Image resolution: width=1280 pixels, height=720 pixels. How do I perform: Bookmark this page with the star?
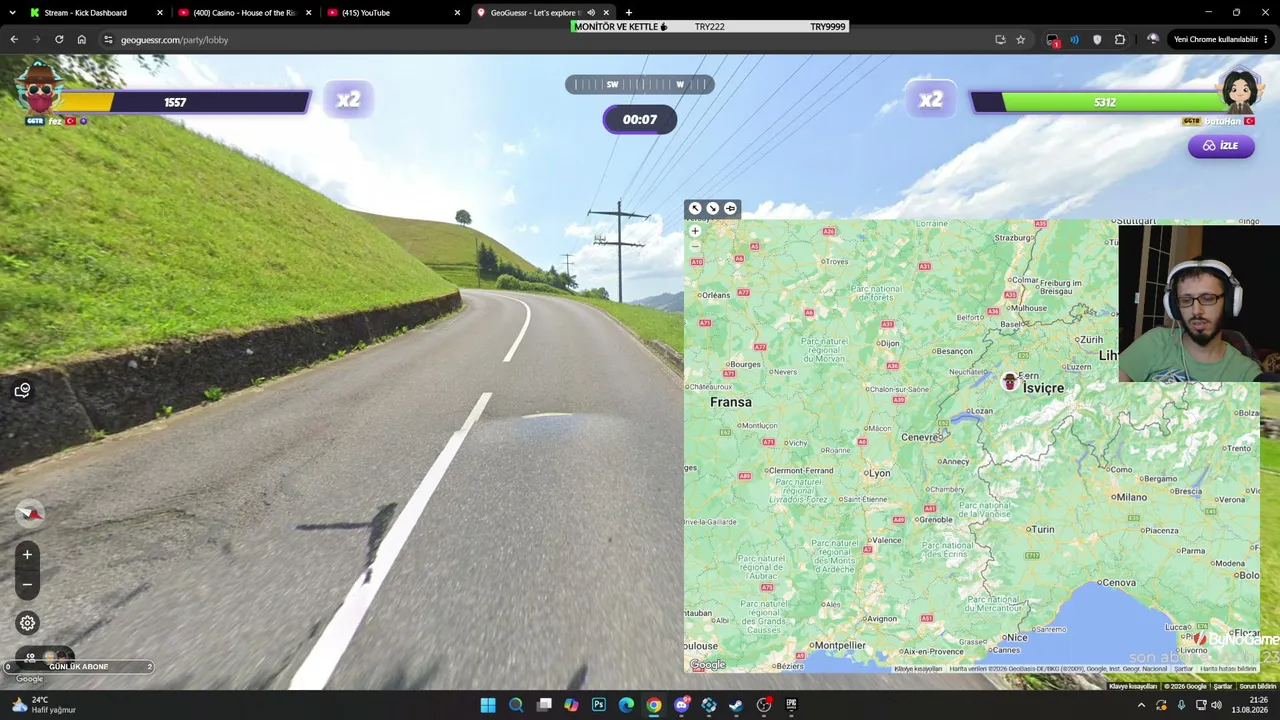click(1020, 40)
